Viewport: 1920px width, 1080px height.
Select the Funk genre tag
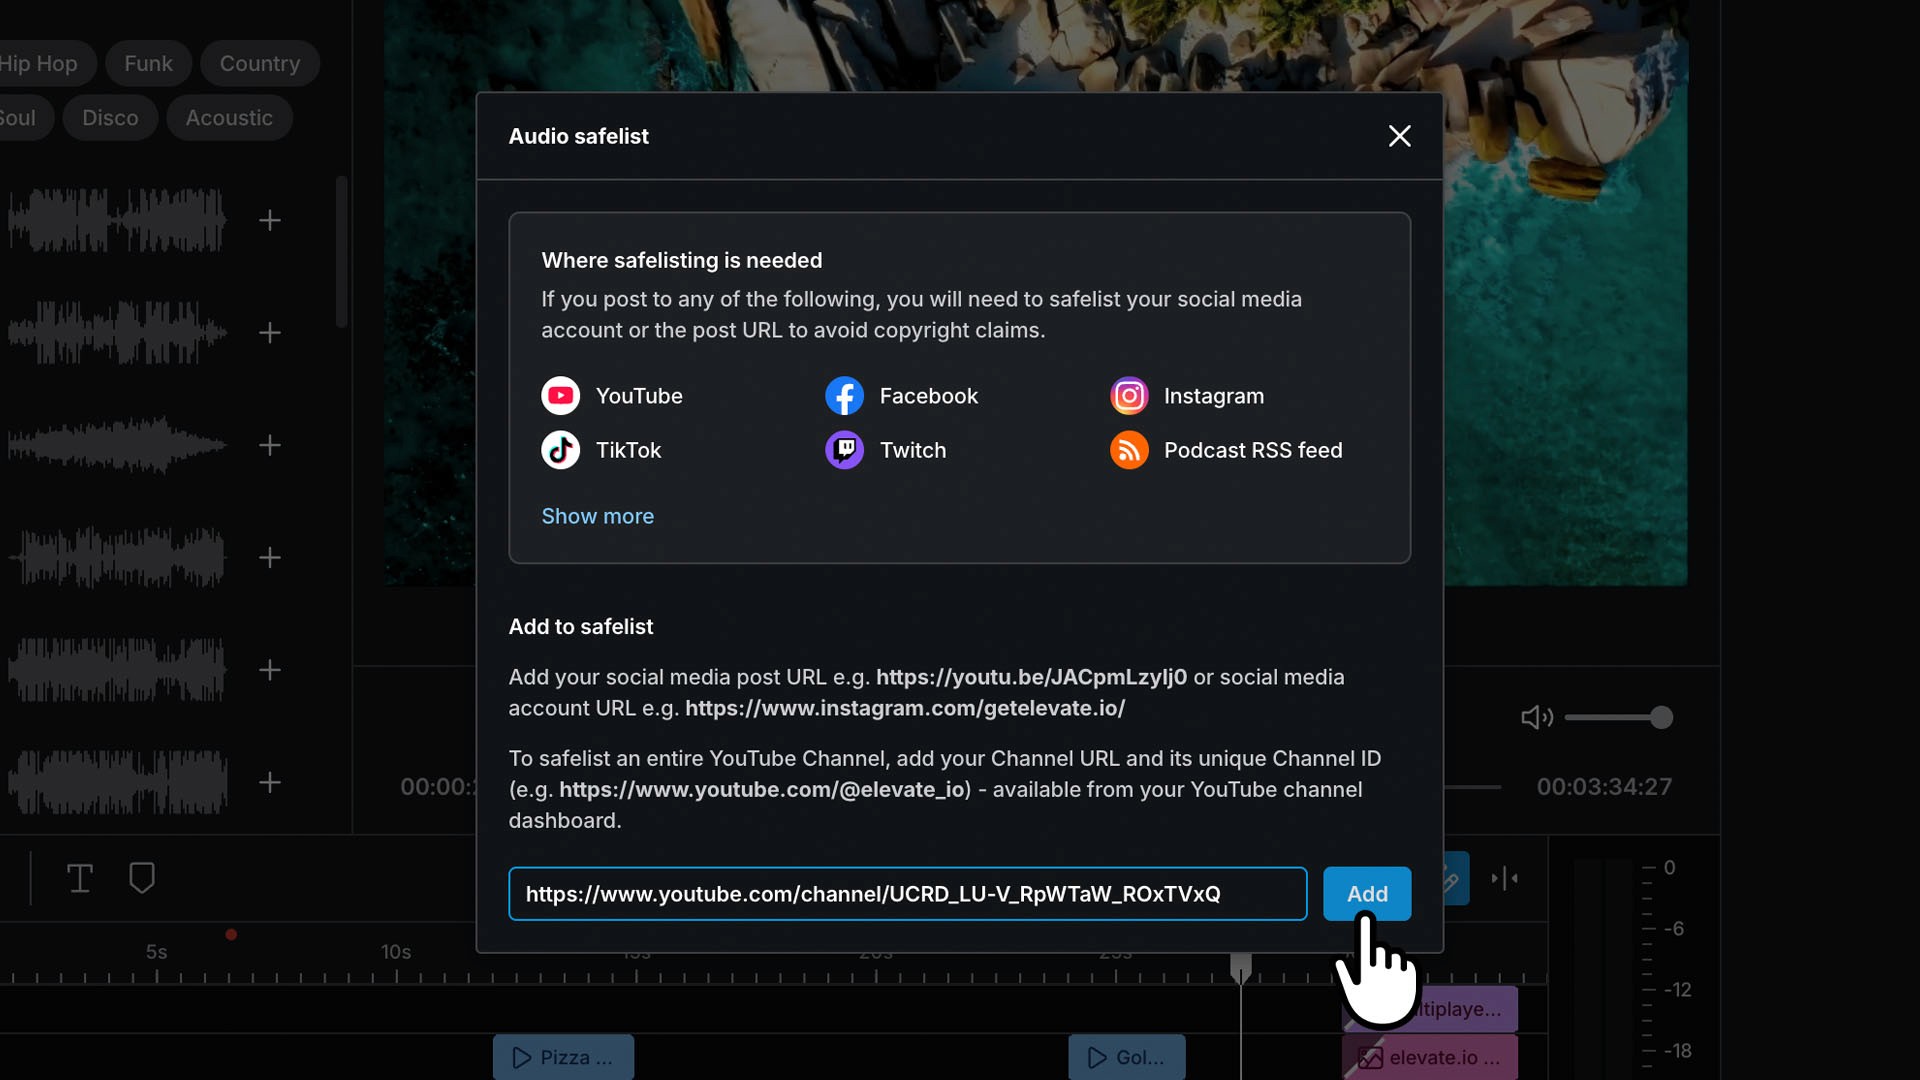click(x=148, y=63)
